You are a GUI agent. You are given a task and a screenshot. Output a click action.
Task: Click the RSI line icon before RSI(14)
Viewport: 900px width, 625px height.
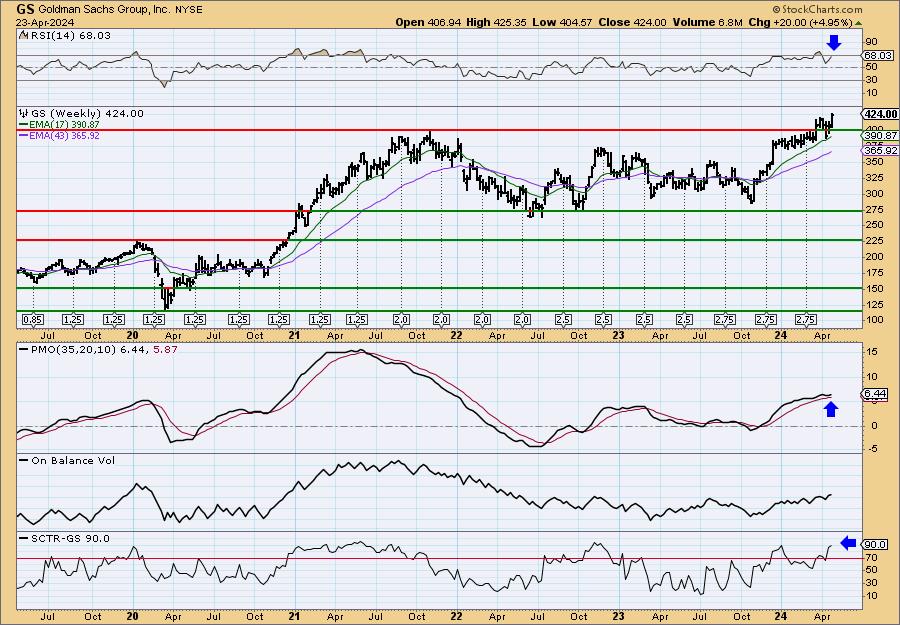point(24,36)
